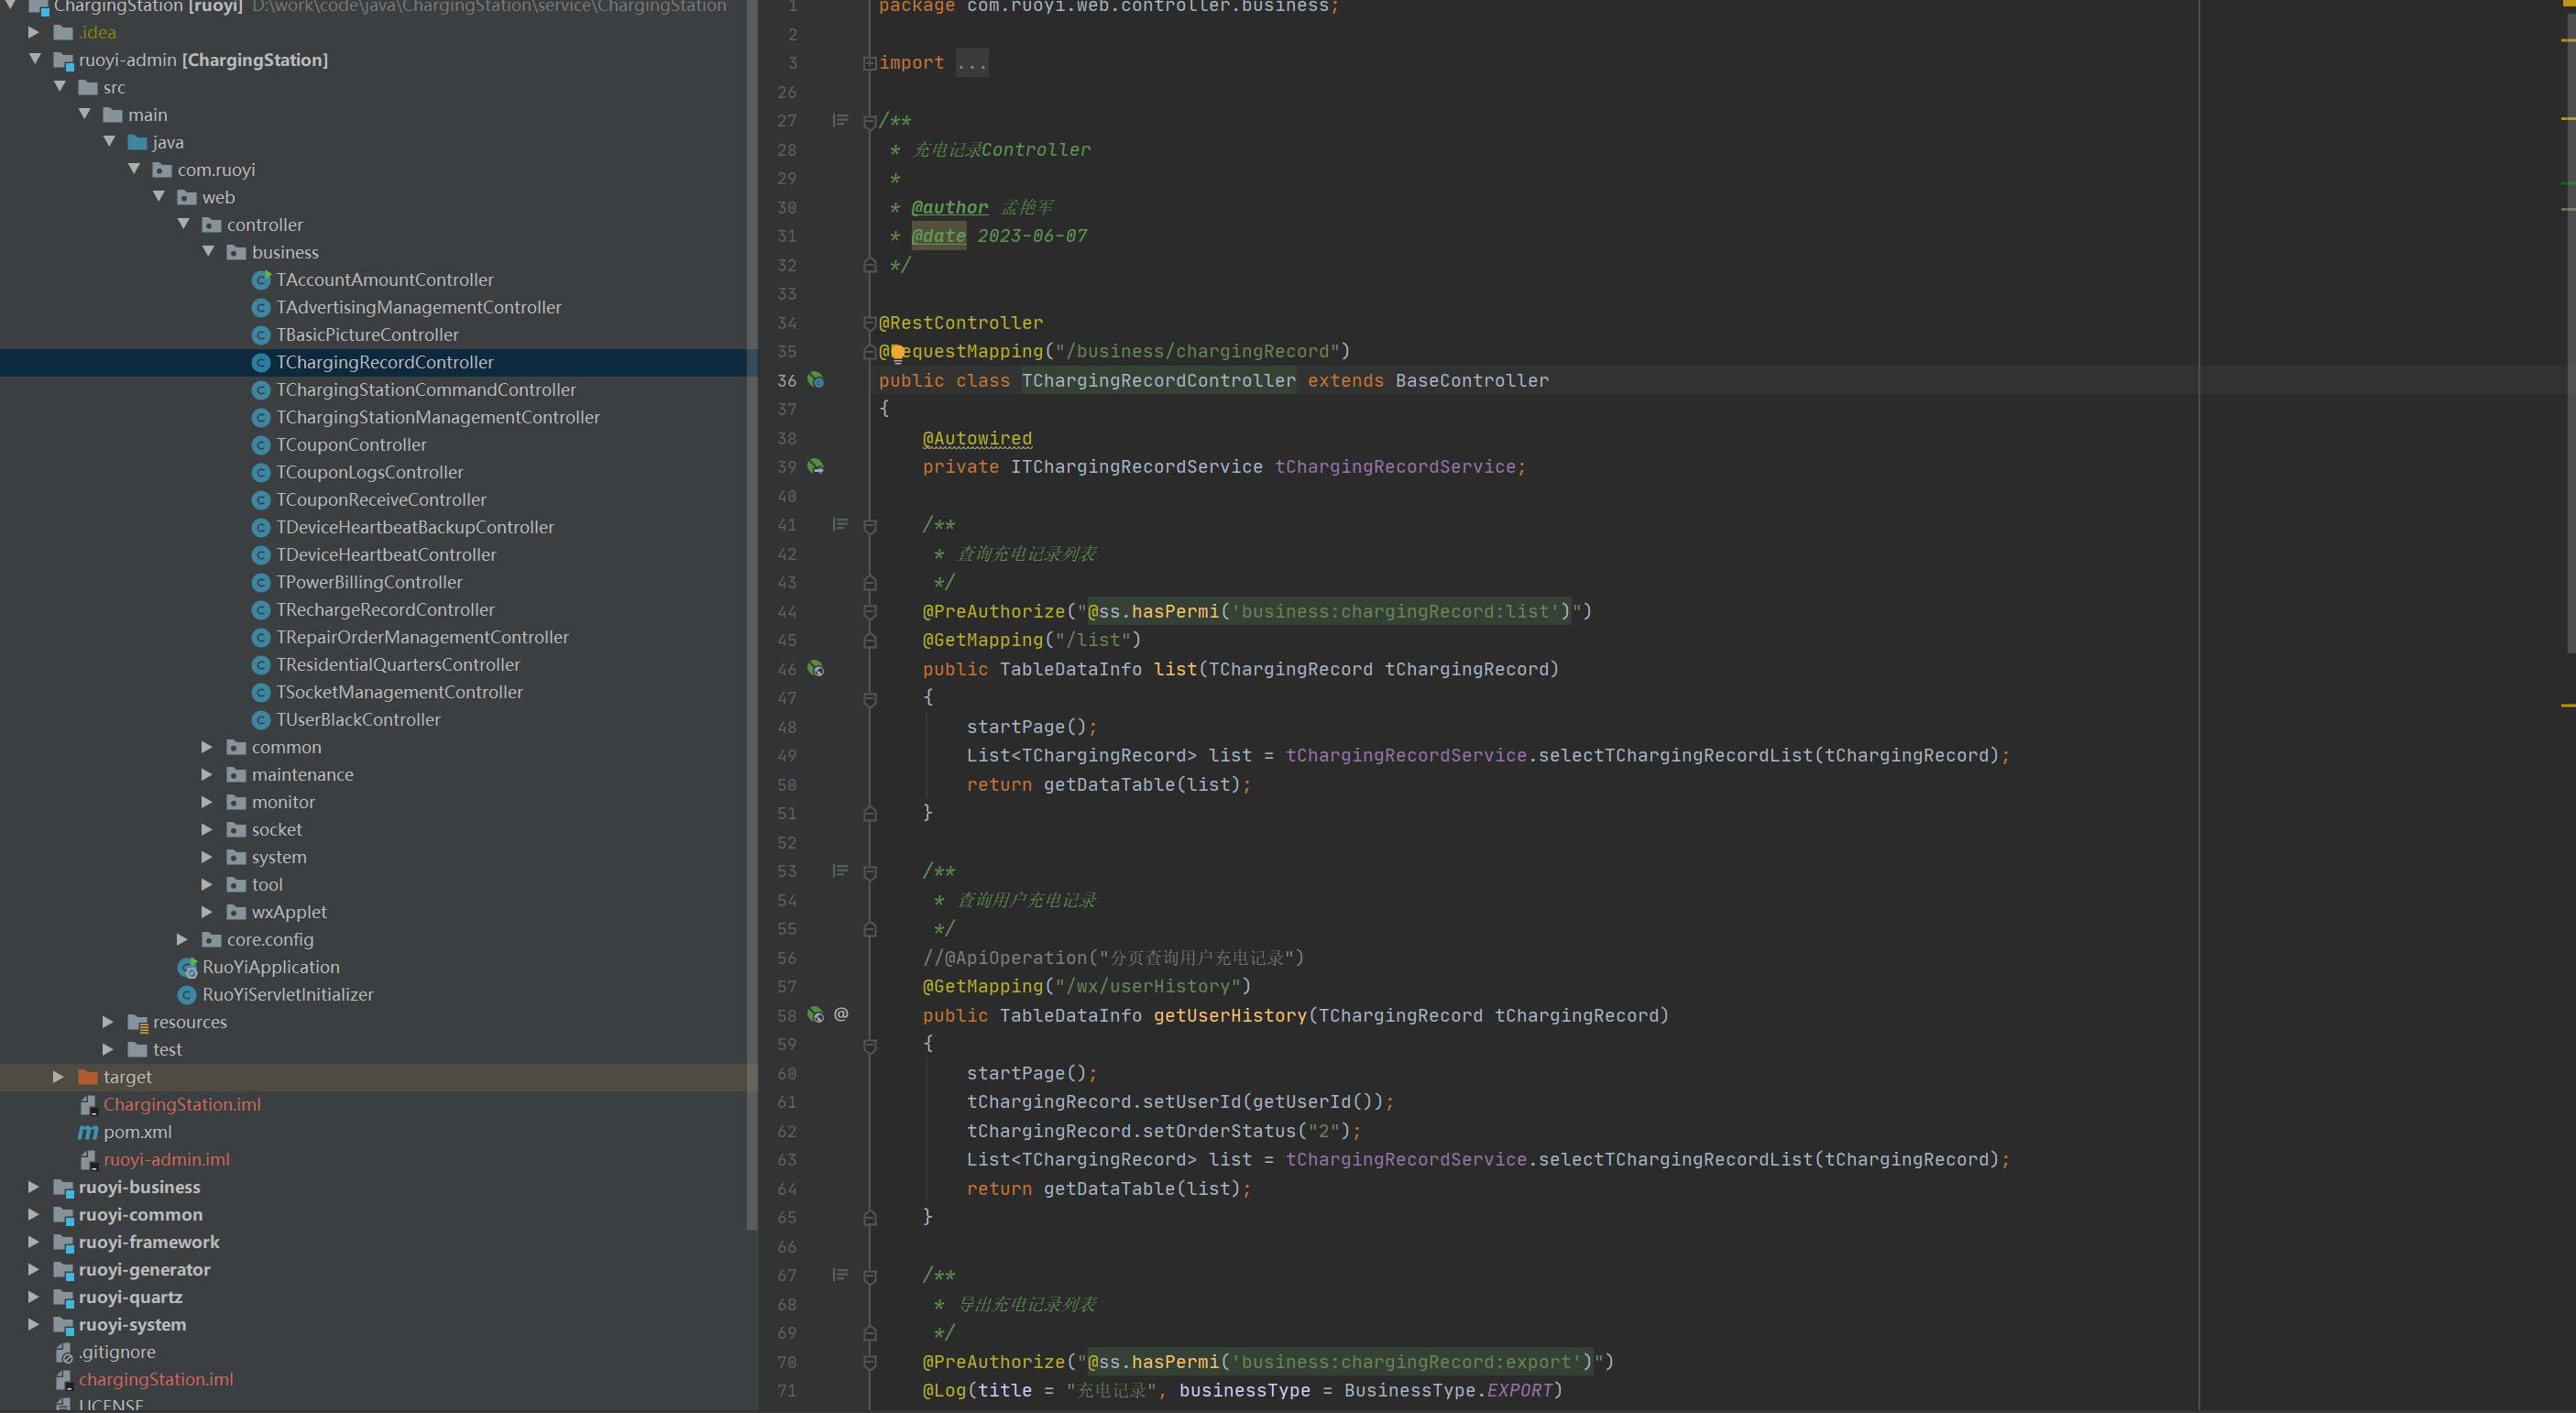Image resolution: width=2576 pixels, height=1413 pixels.
Task: Click selectTChargingRecordList call on line 49
Action: (1675, 755)
